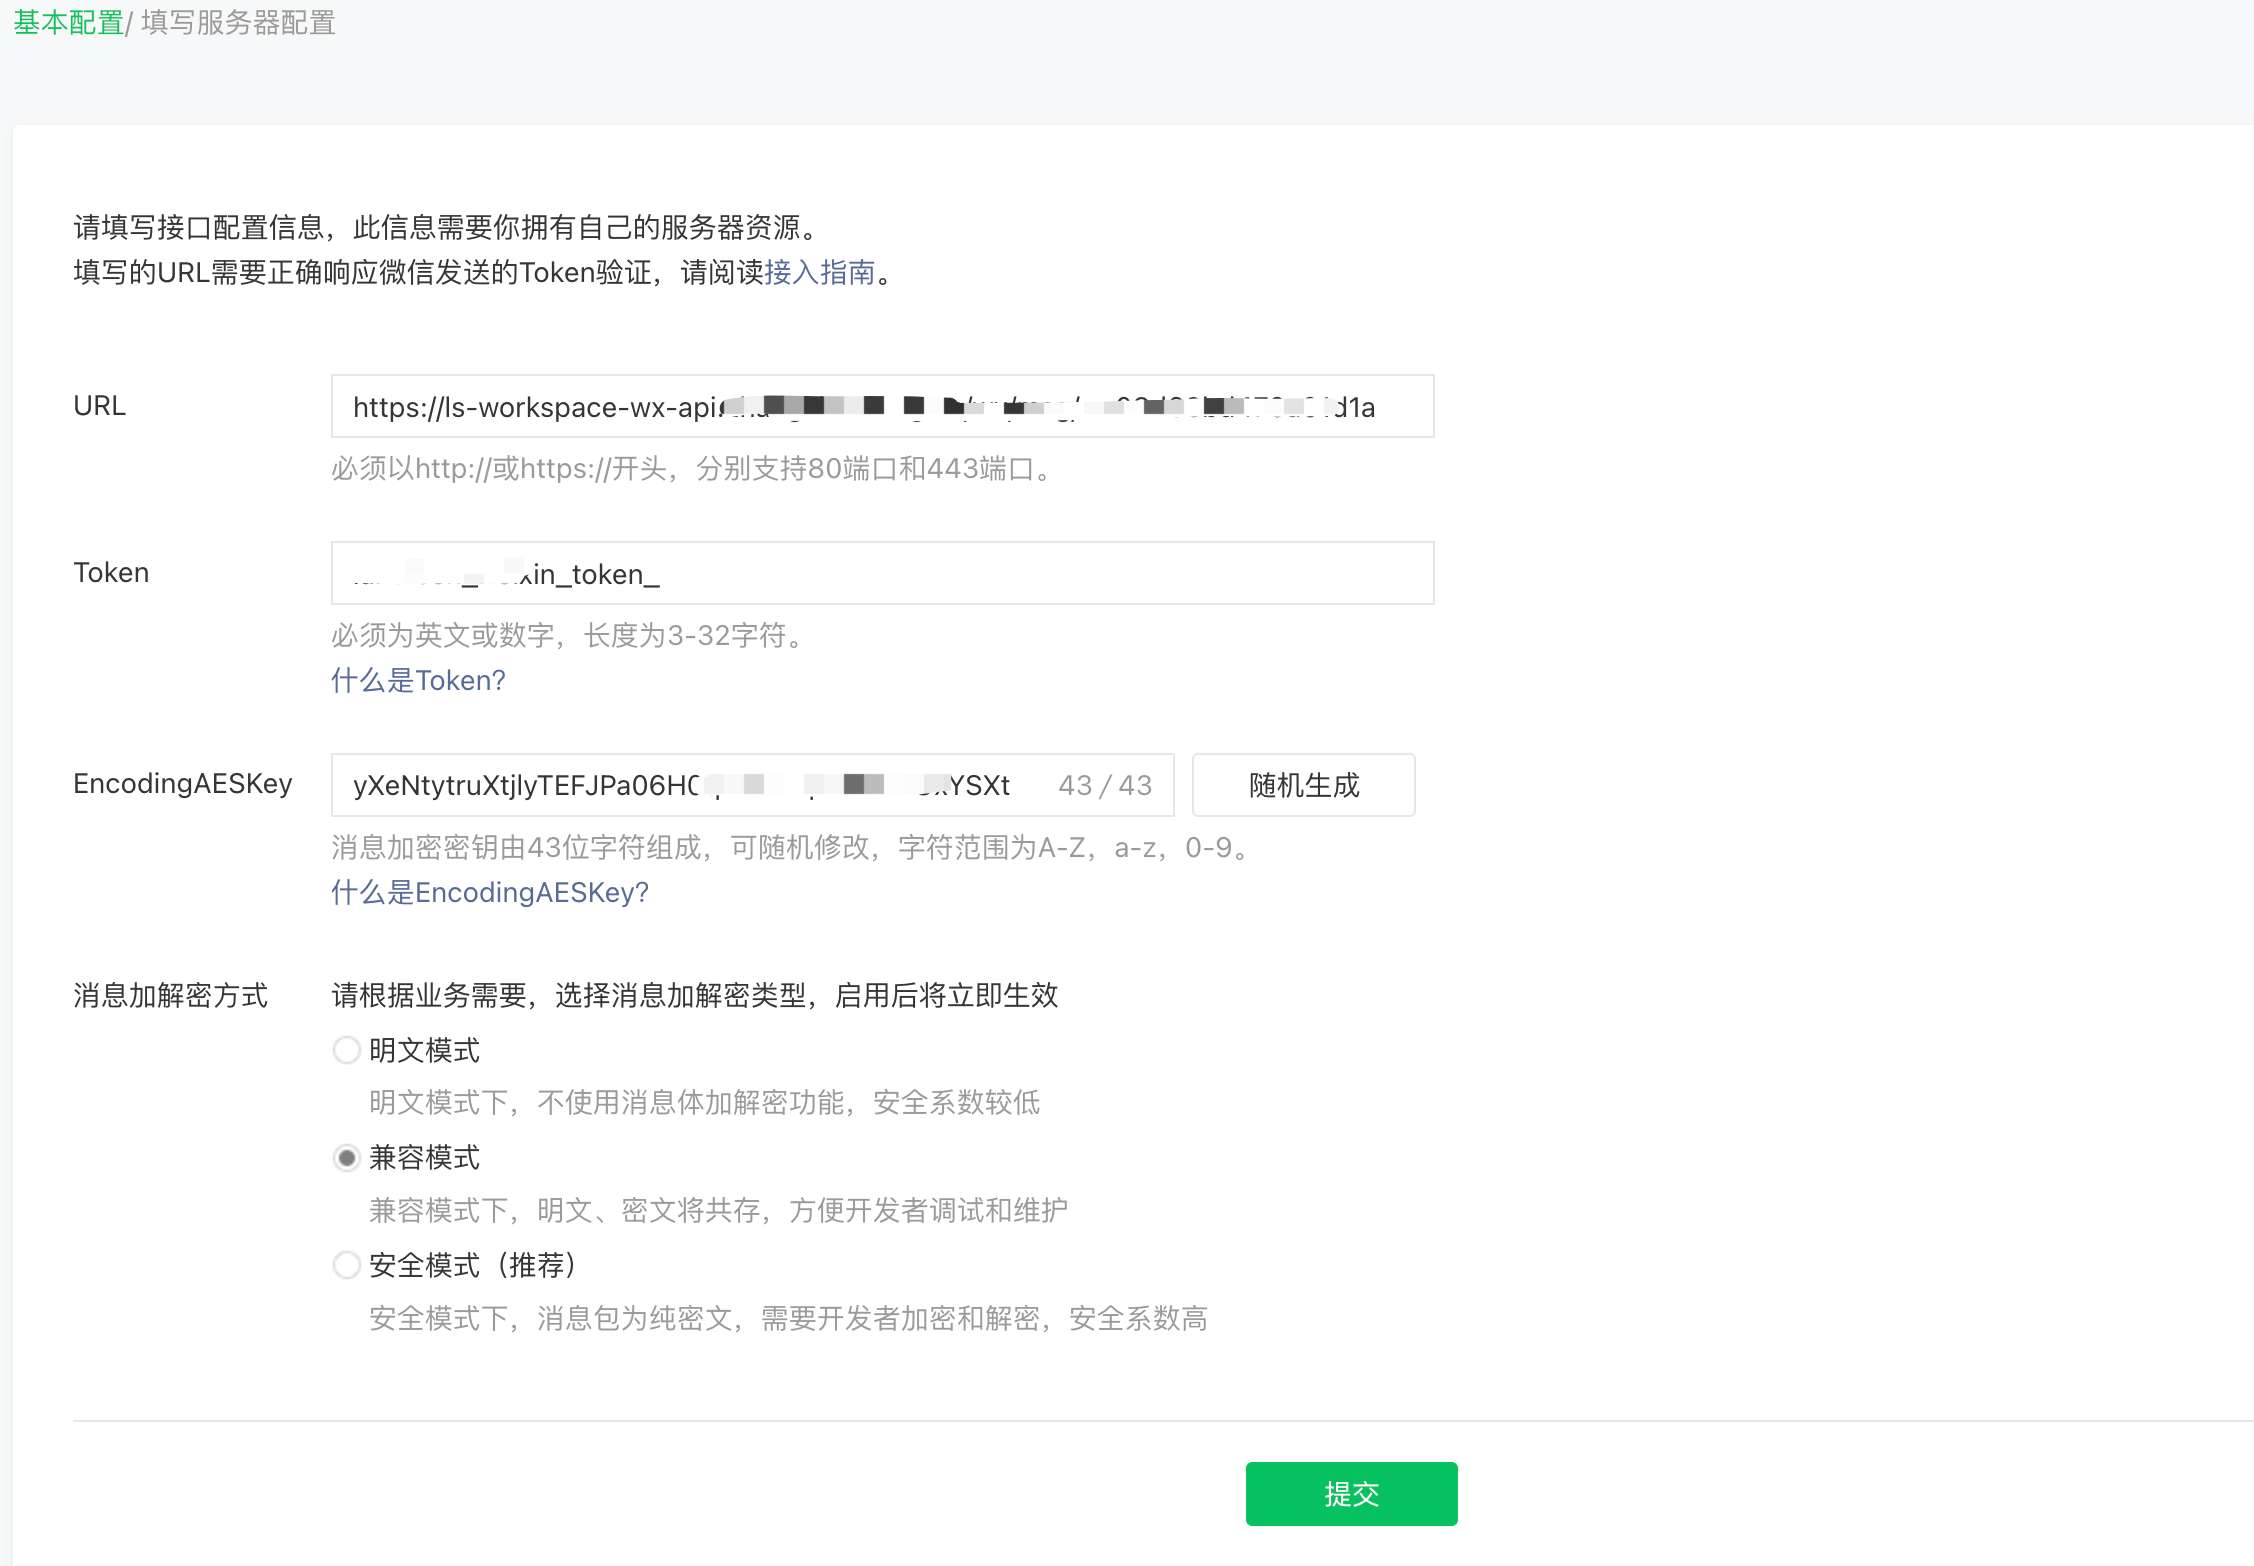
Task: Open the 什么是Token? help link
Action: [418, 680]
